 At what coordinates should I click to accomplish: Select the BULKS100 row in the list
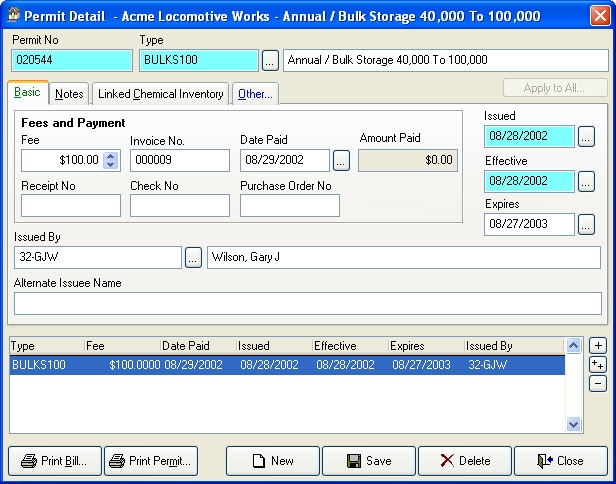287,365
